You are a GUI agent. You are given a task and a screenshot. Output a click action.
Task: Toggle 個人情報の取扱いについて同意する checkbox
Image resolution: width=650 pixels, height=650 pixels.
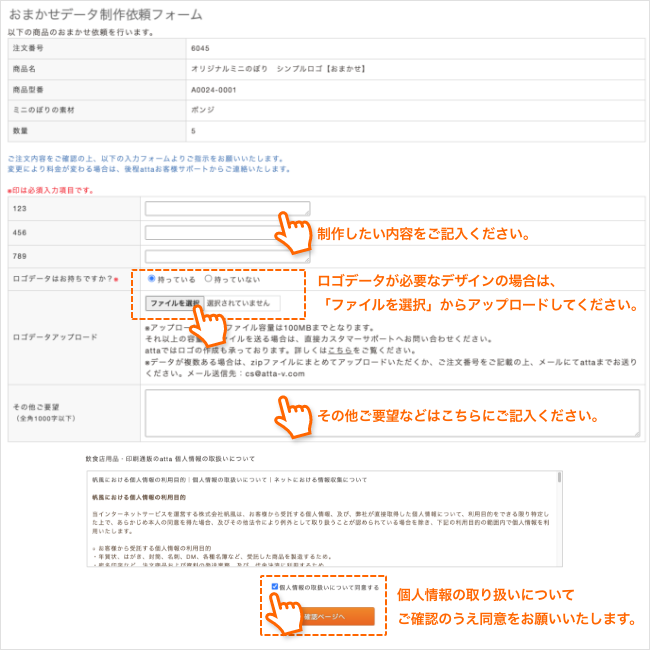tap(274, 586)
